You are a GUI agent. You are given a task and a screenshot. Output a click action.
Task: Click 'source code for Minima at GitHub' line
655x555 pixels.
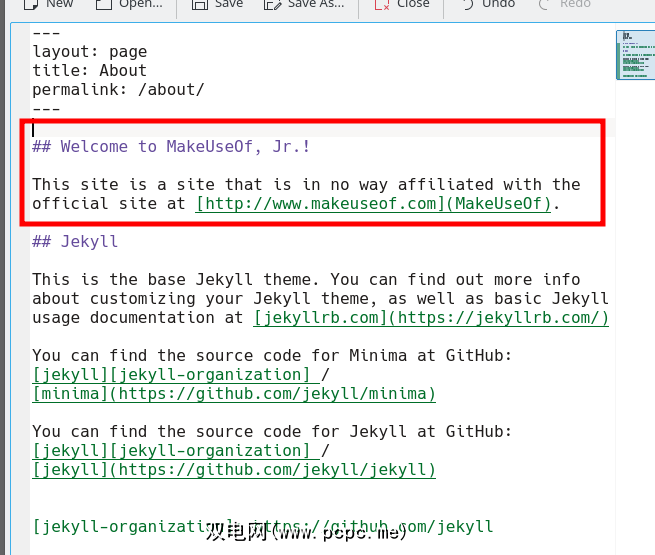point(272,356)
